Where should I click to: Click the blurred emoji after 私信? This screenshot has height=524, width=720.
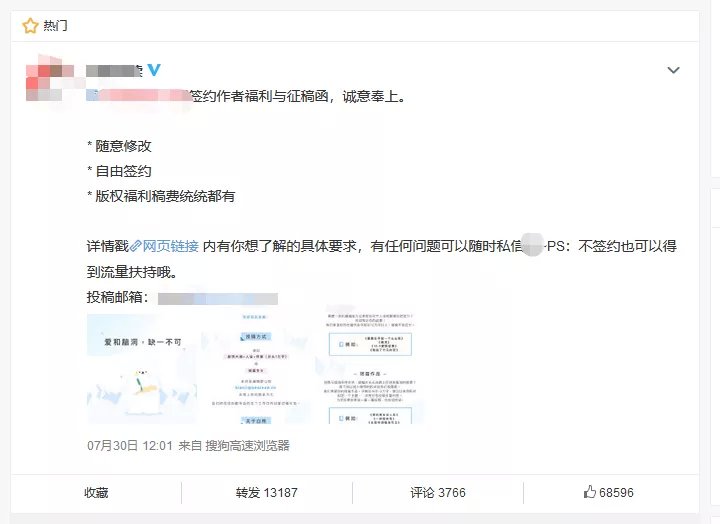click(533, 246)
